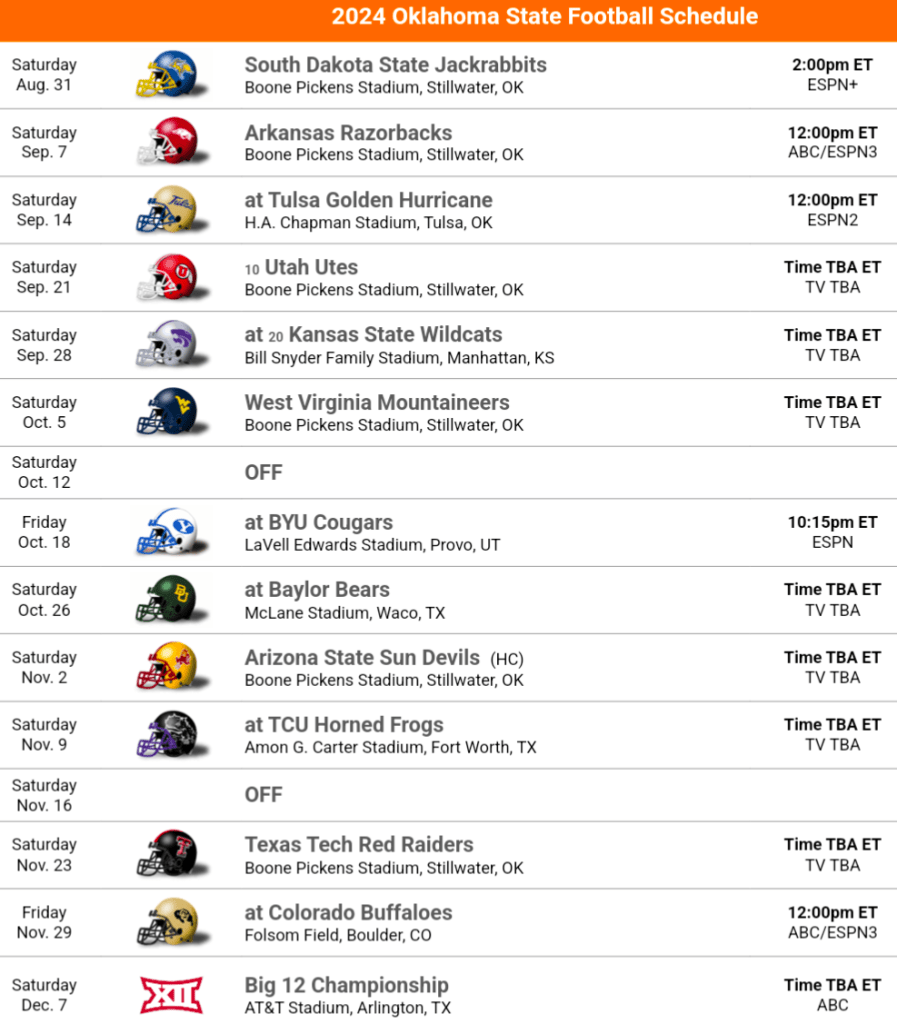Click the Texas Tech Red Raiders helmet

coord(167,854)
